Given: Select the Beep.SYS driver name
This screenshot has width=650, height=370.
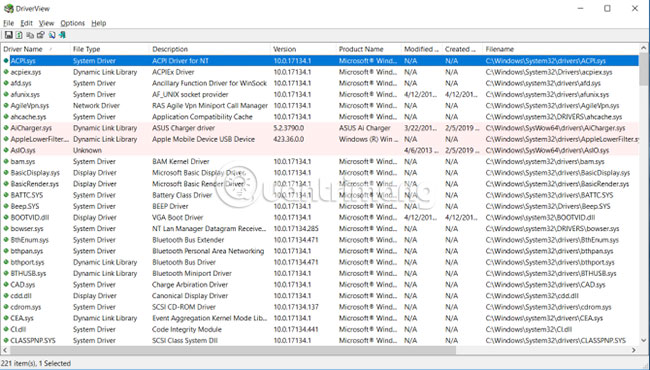Looking at the screenshot, I should 25,206.
